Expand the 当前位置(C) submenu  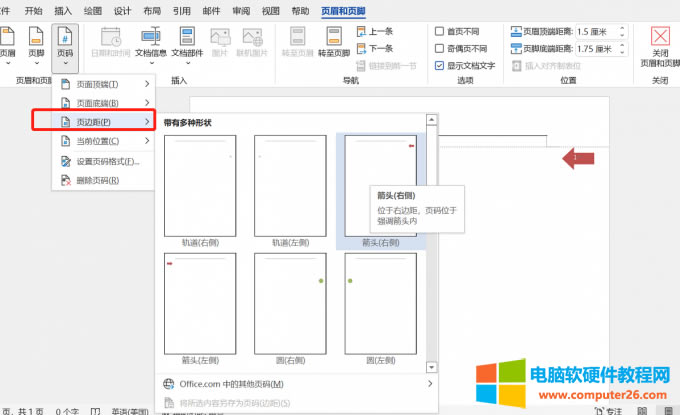tap(103, 141)
